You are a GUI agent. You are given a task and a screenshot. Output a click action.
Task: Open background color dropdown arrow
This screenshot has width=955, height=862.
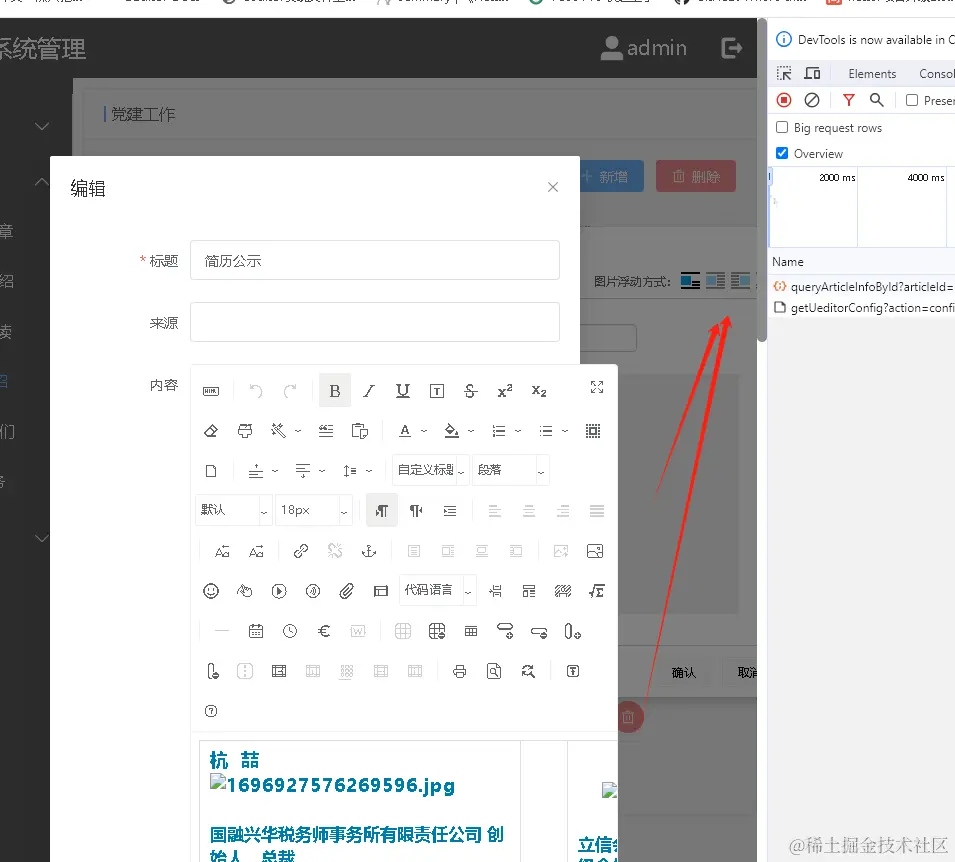click(x=471, y=431)
